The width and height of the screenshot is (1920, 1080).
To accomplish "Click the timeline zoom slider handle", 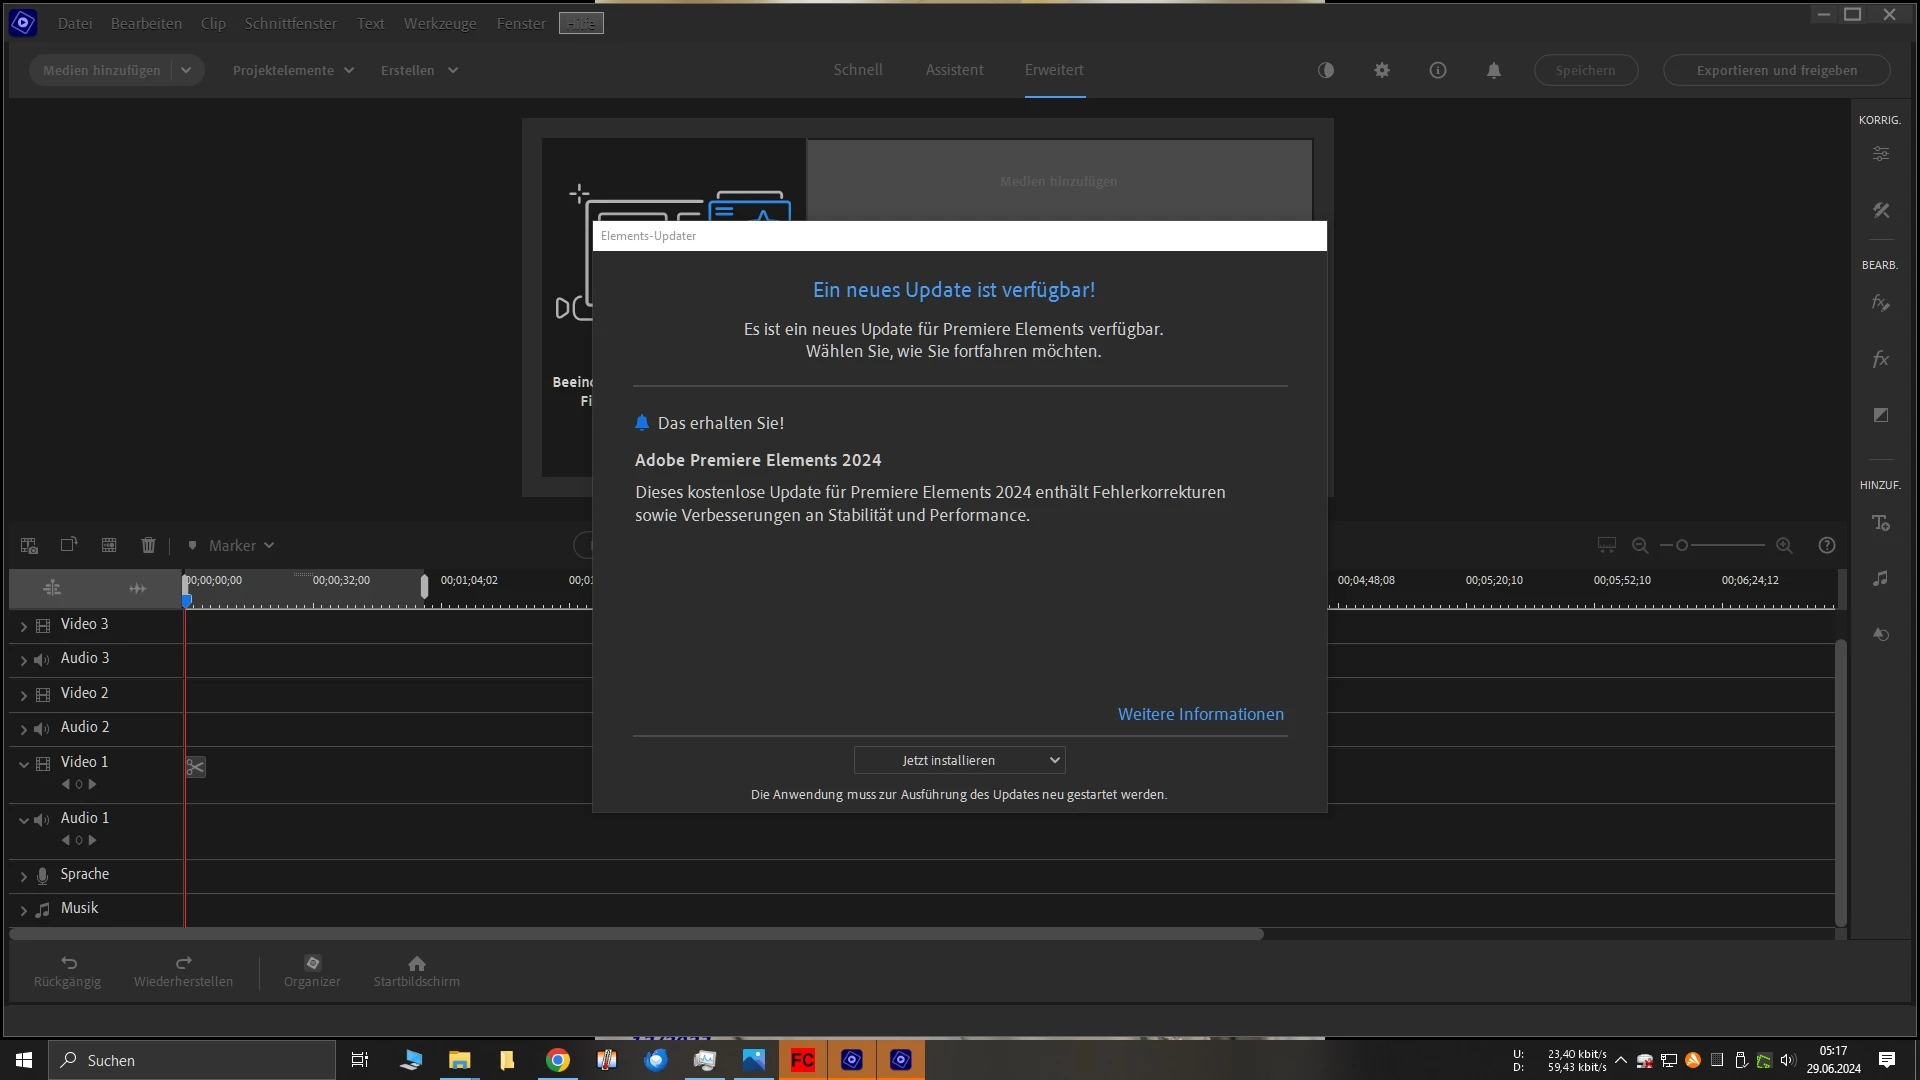I will click(x=1682, y=545).
